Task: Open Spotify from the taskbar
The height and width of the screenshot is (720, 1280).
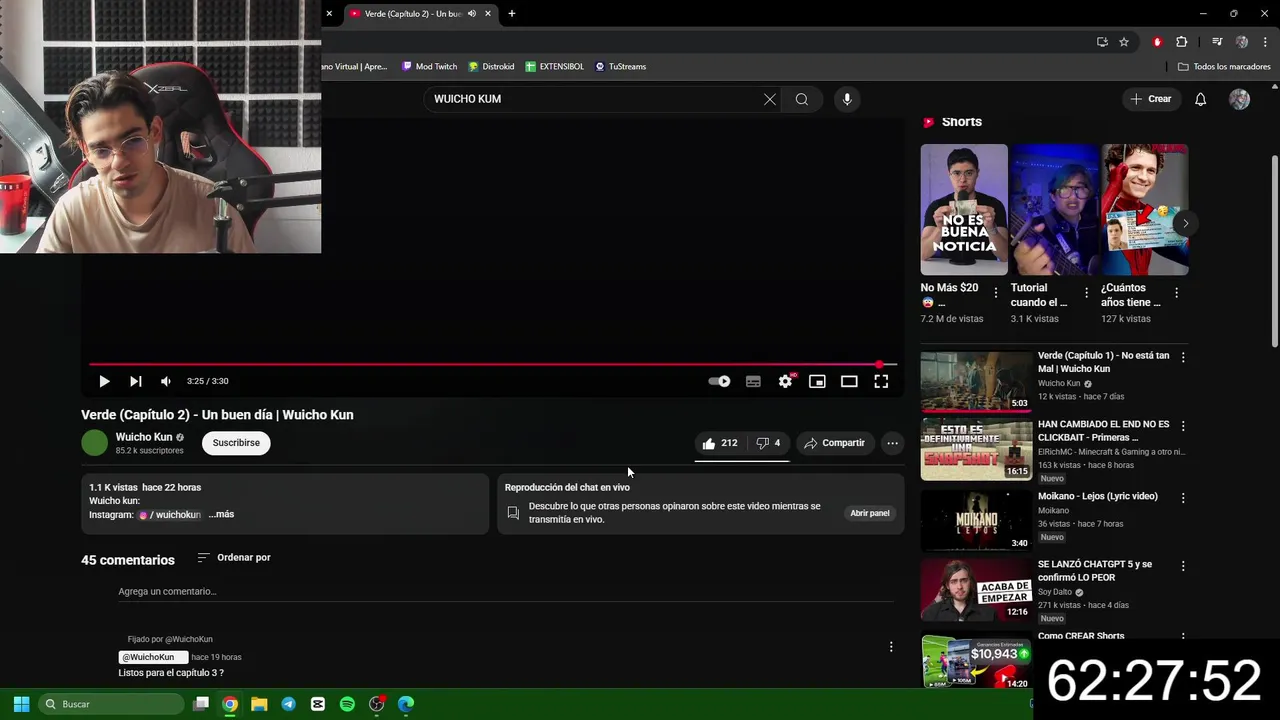Action: 347,704
